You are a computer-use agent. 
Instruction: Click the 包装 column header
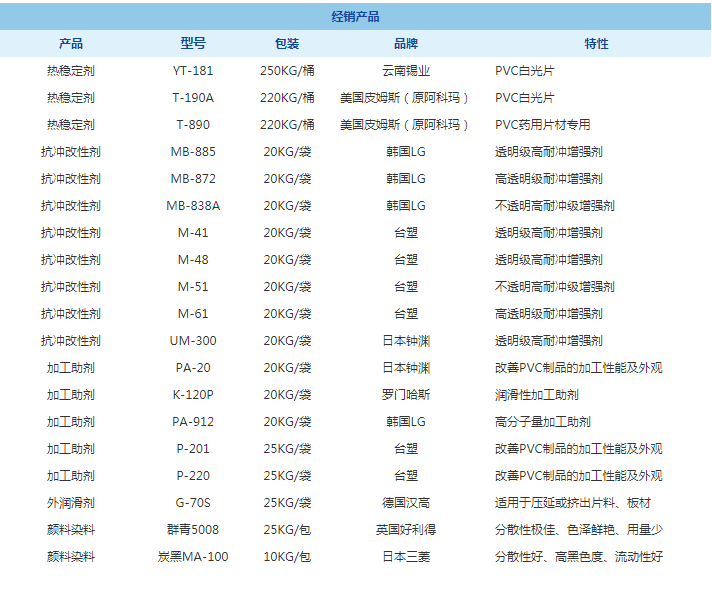coord(287,44)
